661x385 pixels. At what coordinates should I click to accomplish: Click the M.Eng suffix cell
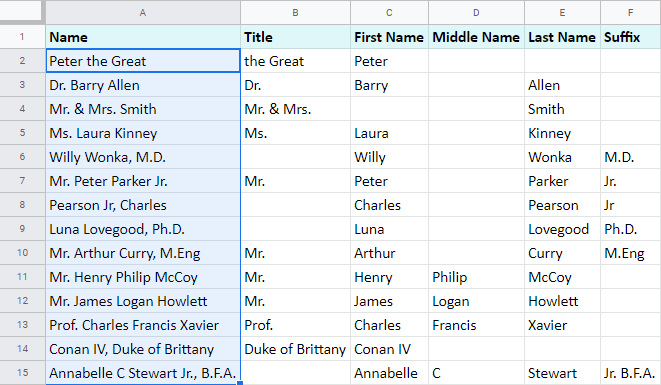(x=631, y=253)
